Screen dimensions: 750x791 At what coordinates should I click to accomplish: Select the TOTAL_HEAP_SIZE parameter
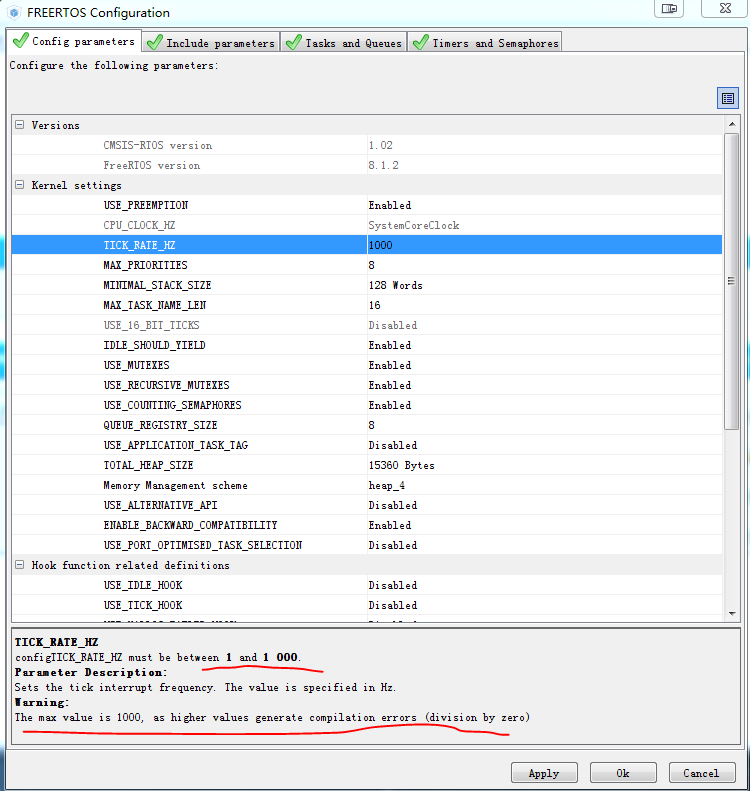tap(148, 466)
